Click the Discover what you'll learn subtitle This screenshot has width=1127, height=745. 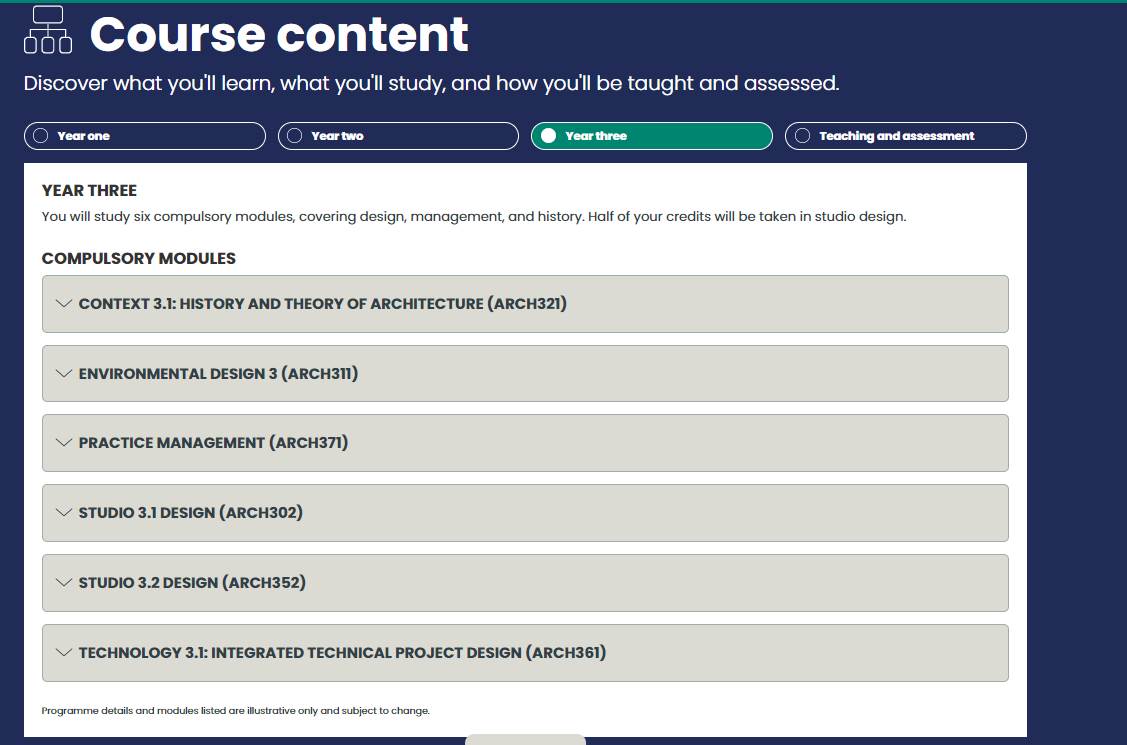coord(431,83)
